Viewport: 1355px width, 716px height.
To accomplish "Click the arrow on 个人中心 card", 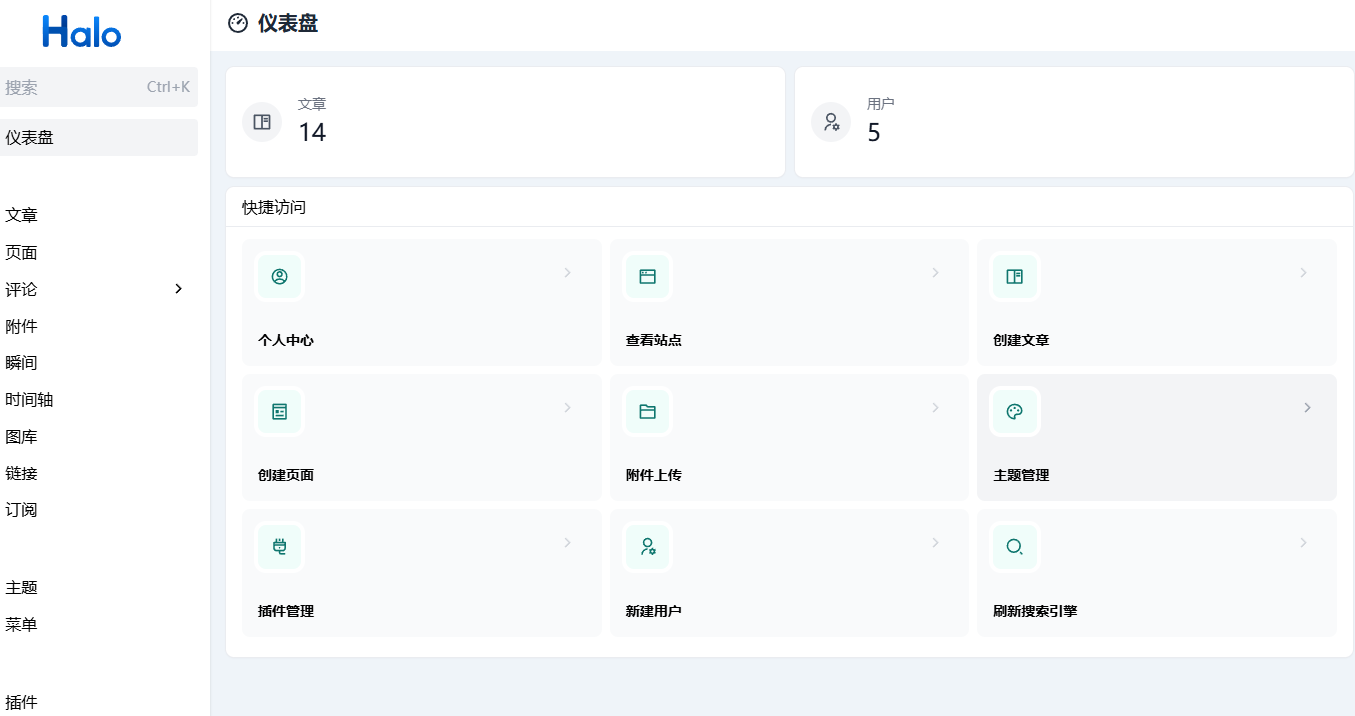I will tap(567, 272).
